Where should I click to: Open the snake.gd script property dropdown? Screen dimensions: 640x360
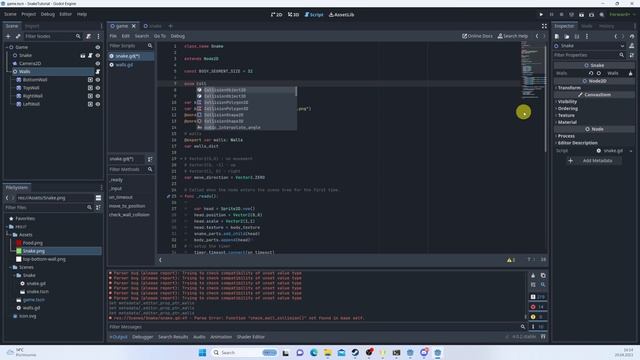[631, 151]
